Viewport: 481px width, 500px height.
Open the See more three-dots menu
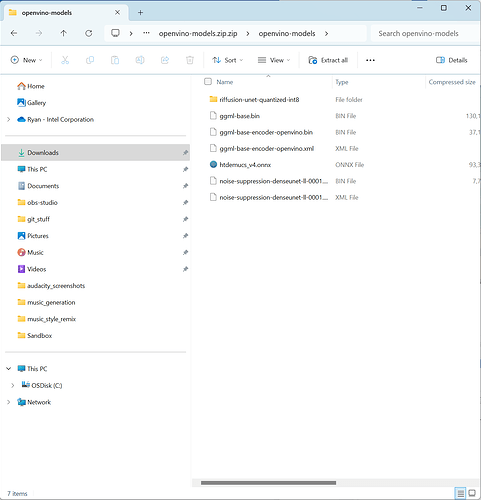pyautogui.click(x=370, y=60)
